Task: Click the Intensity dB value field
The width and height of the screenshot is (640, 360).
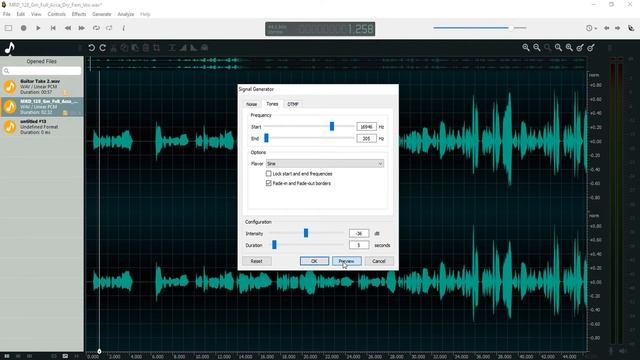Action: click(359, 233)
